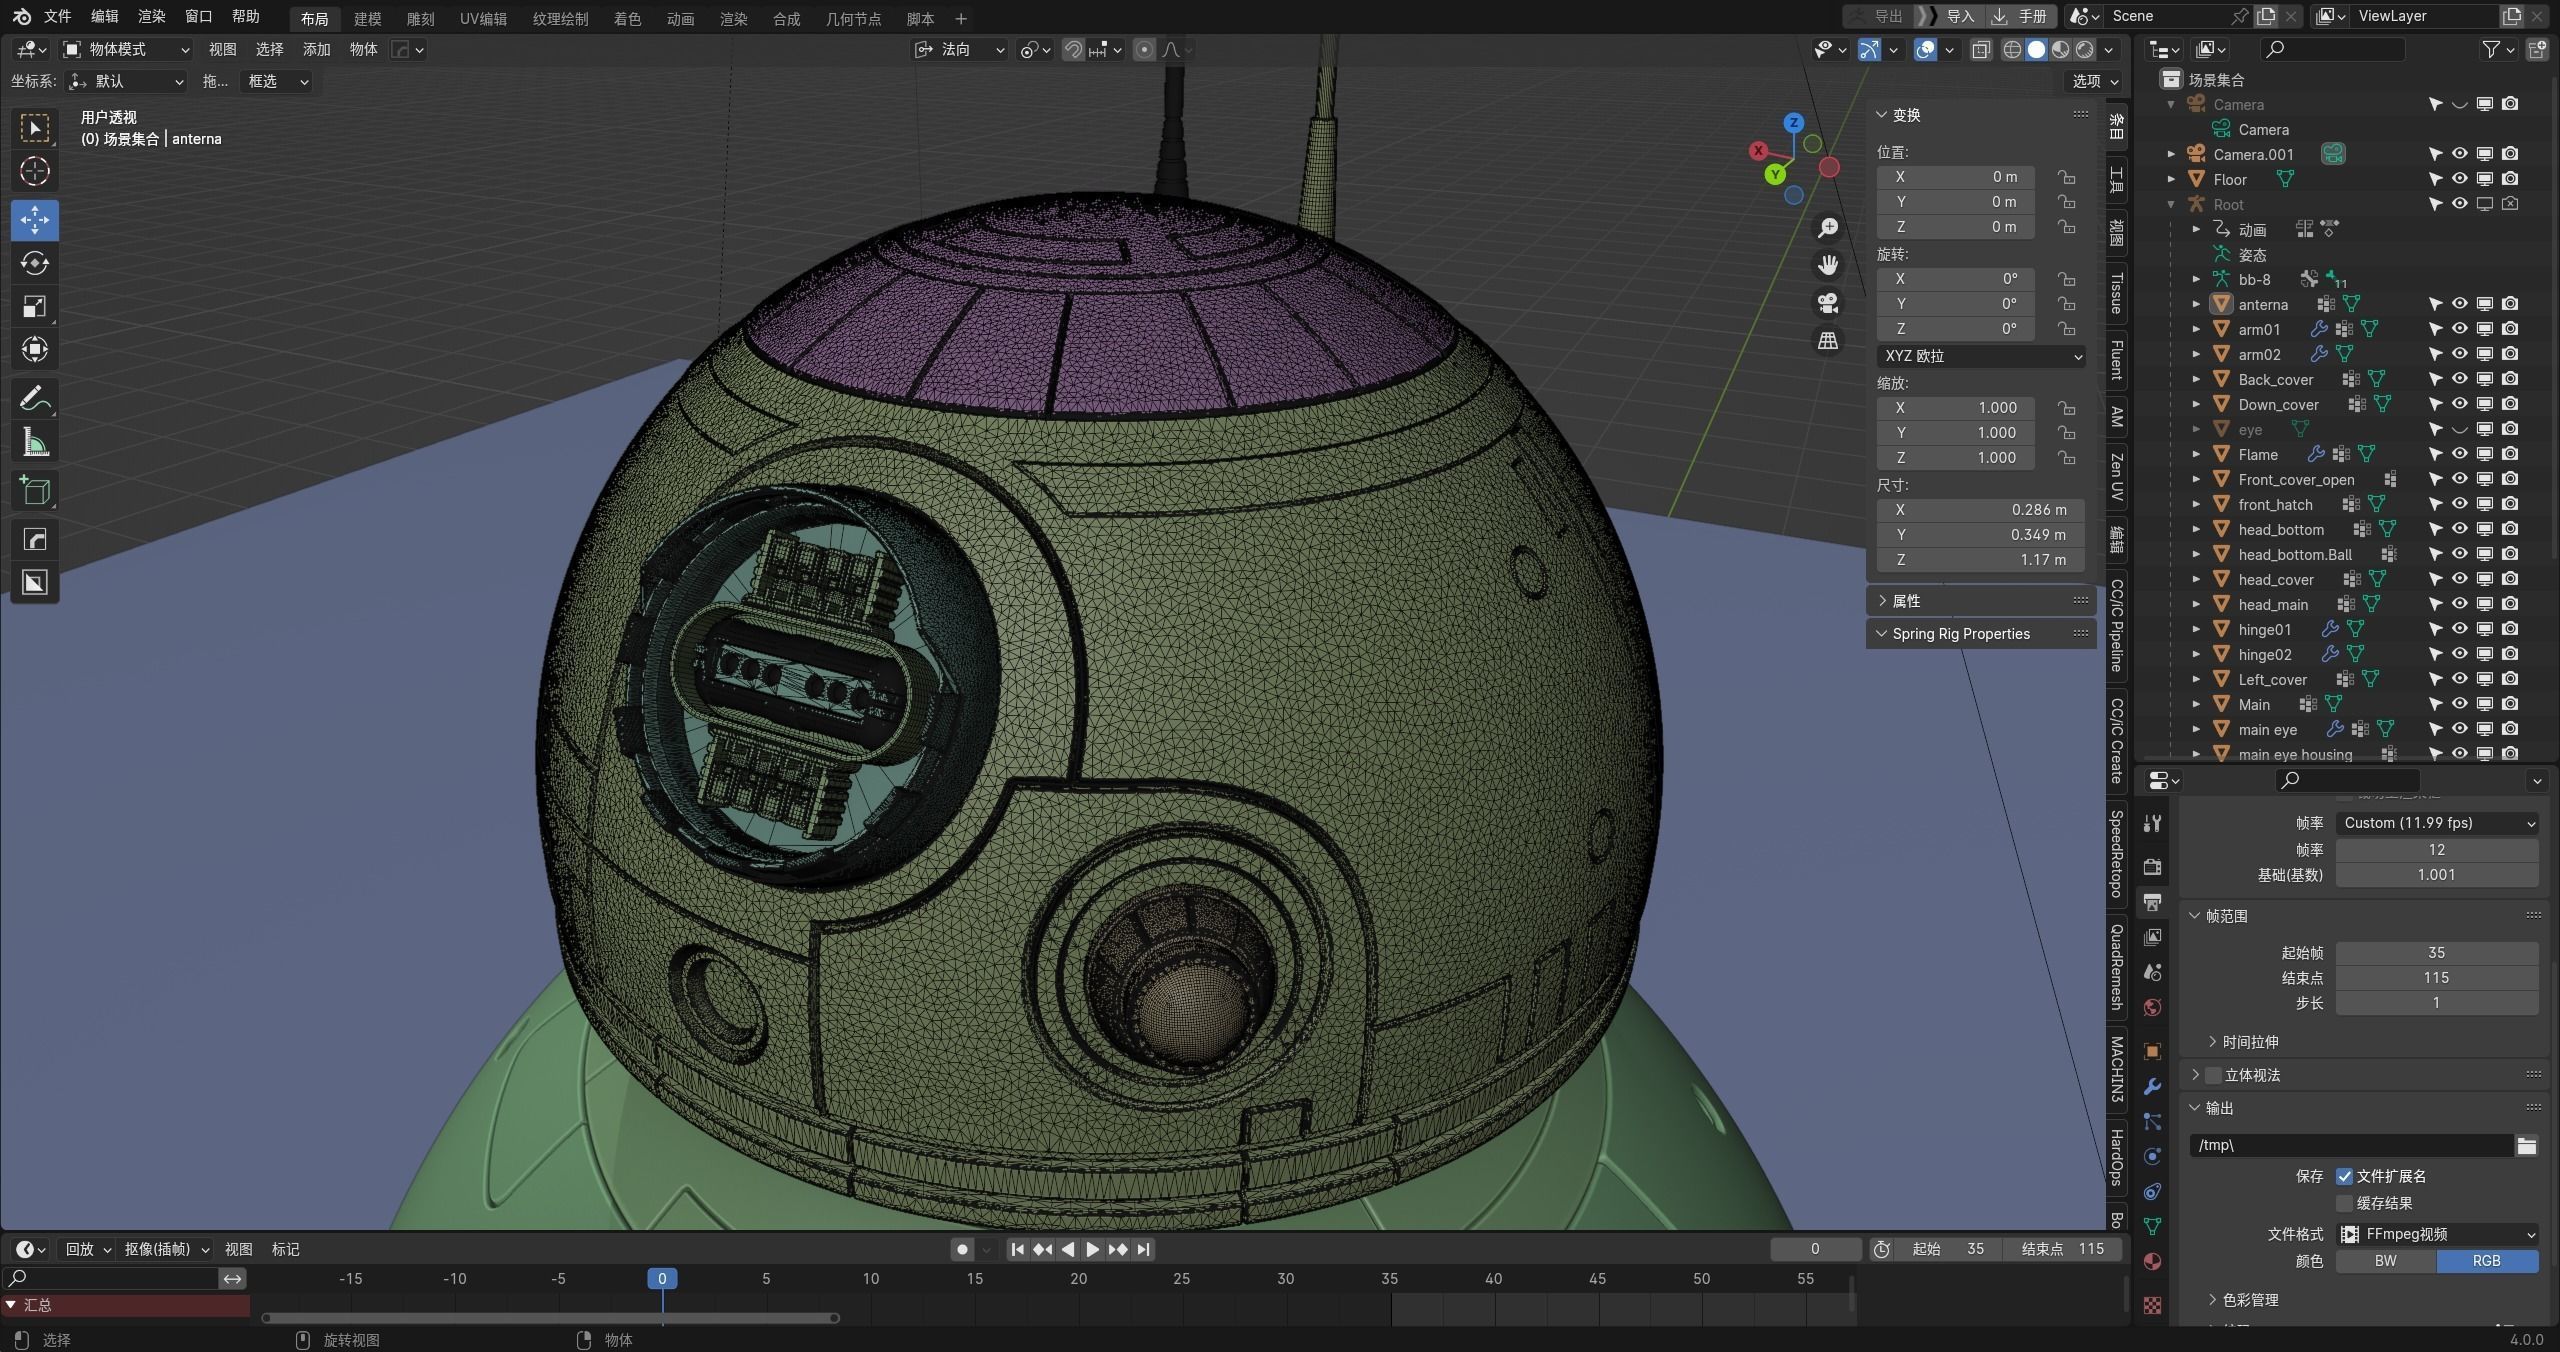Click play animation button in timeline

[x=1092, y=1249]
